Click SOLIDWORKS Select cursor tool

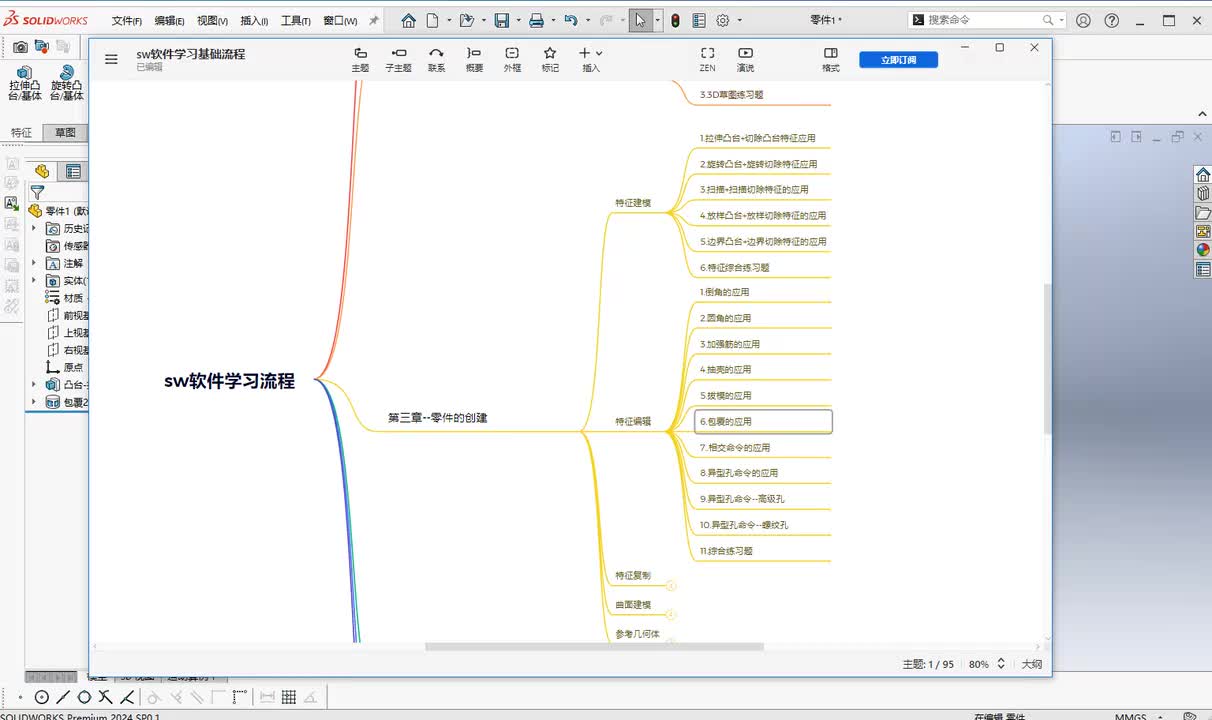pos(640,20)
